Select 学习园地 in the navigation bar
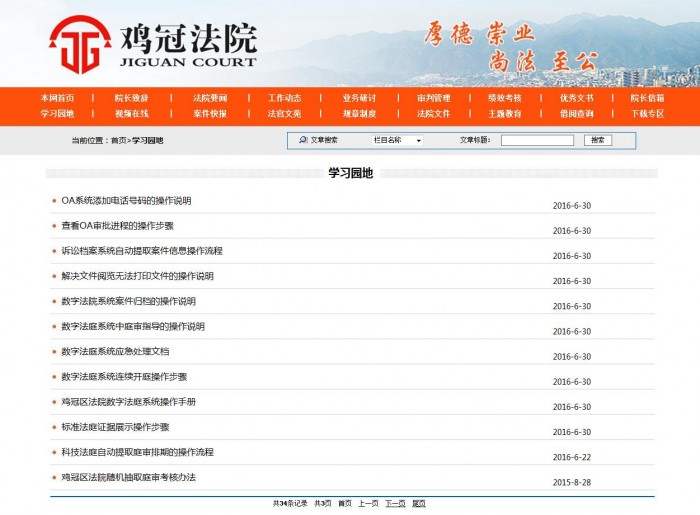Viewport: 700px width, 515px height. (x=57, y=113)
